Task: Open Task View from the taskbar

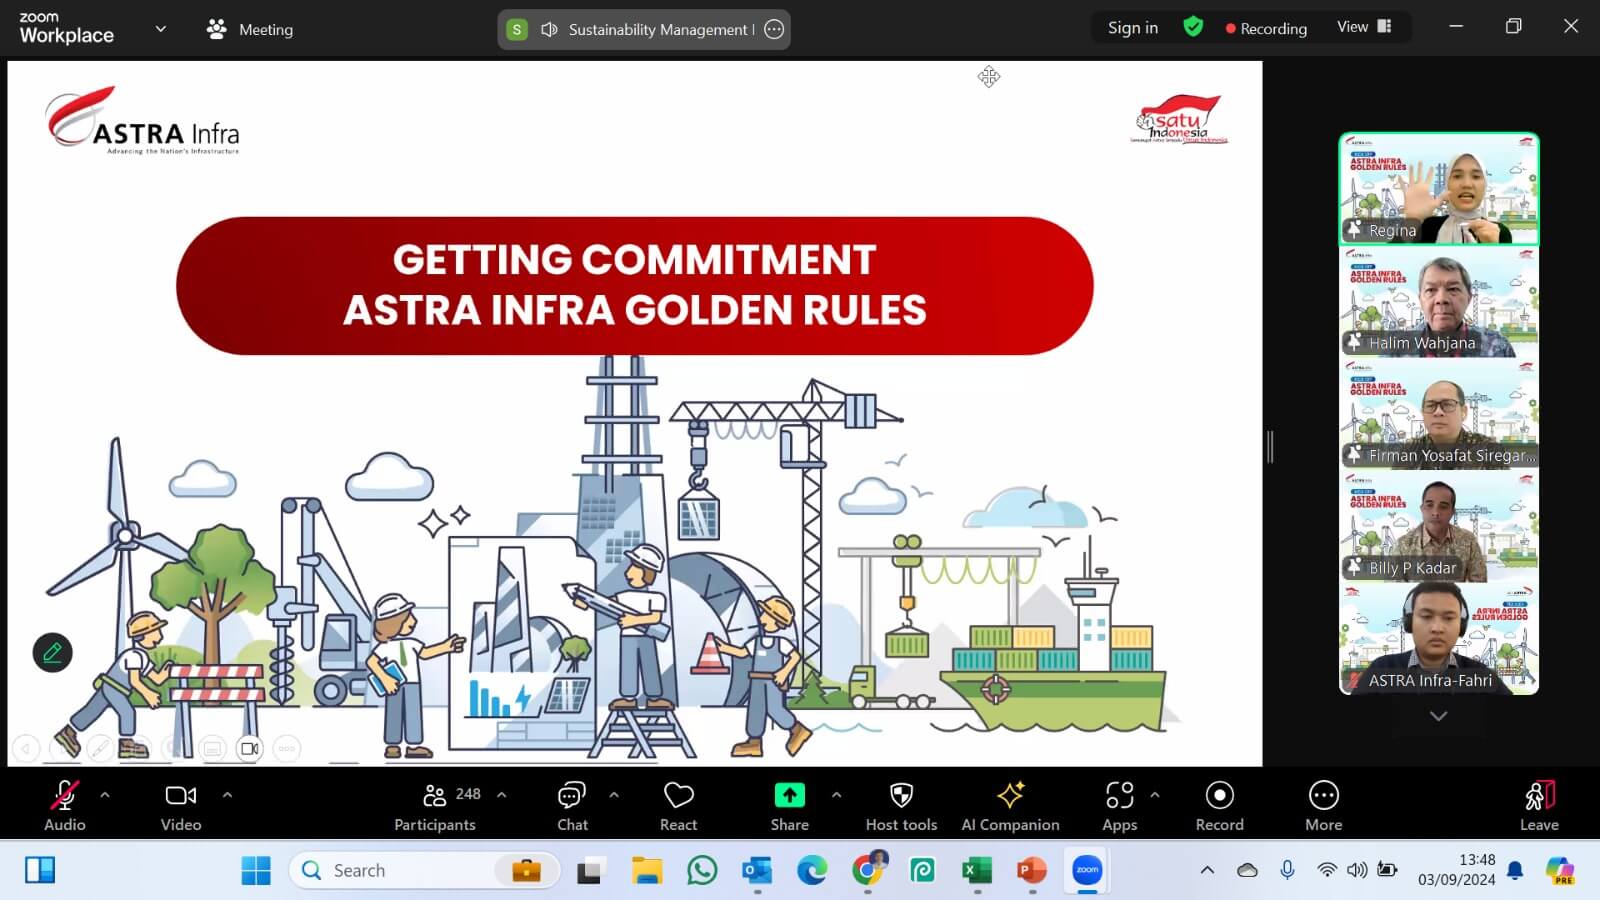Action: [x=590, y=870]
